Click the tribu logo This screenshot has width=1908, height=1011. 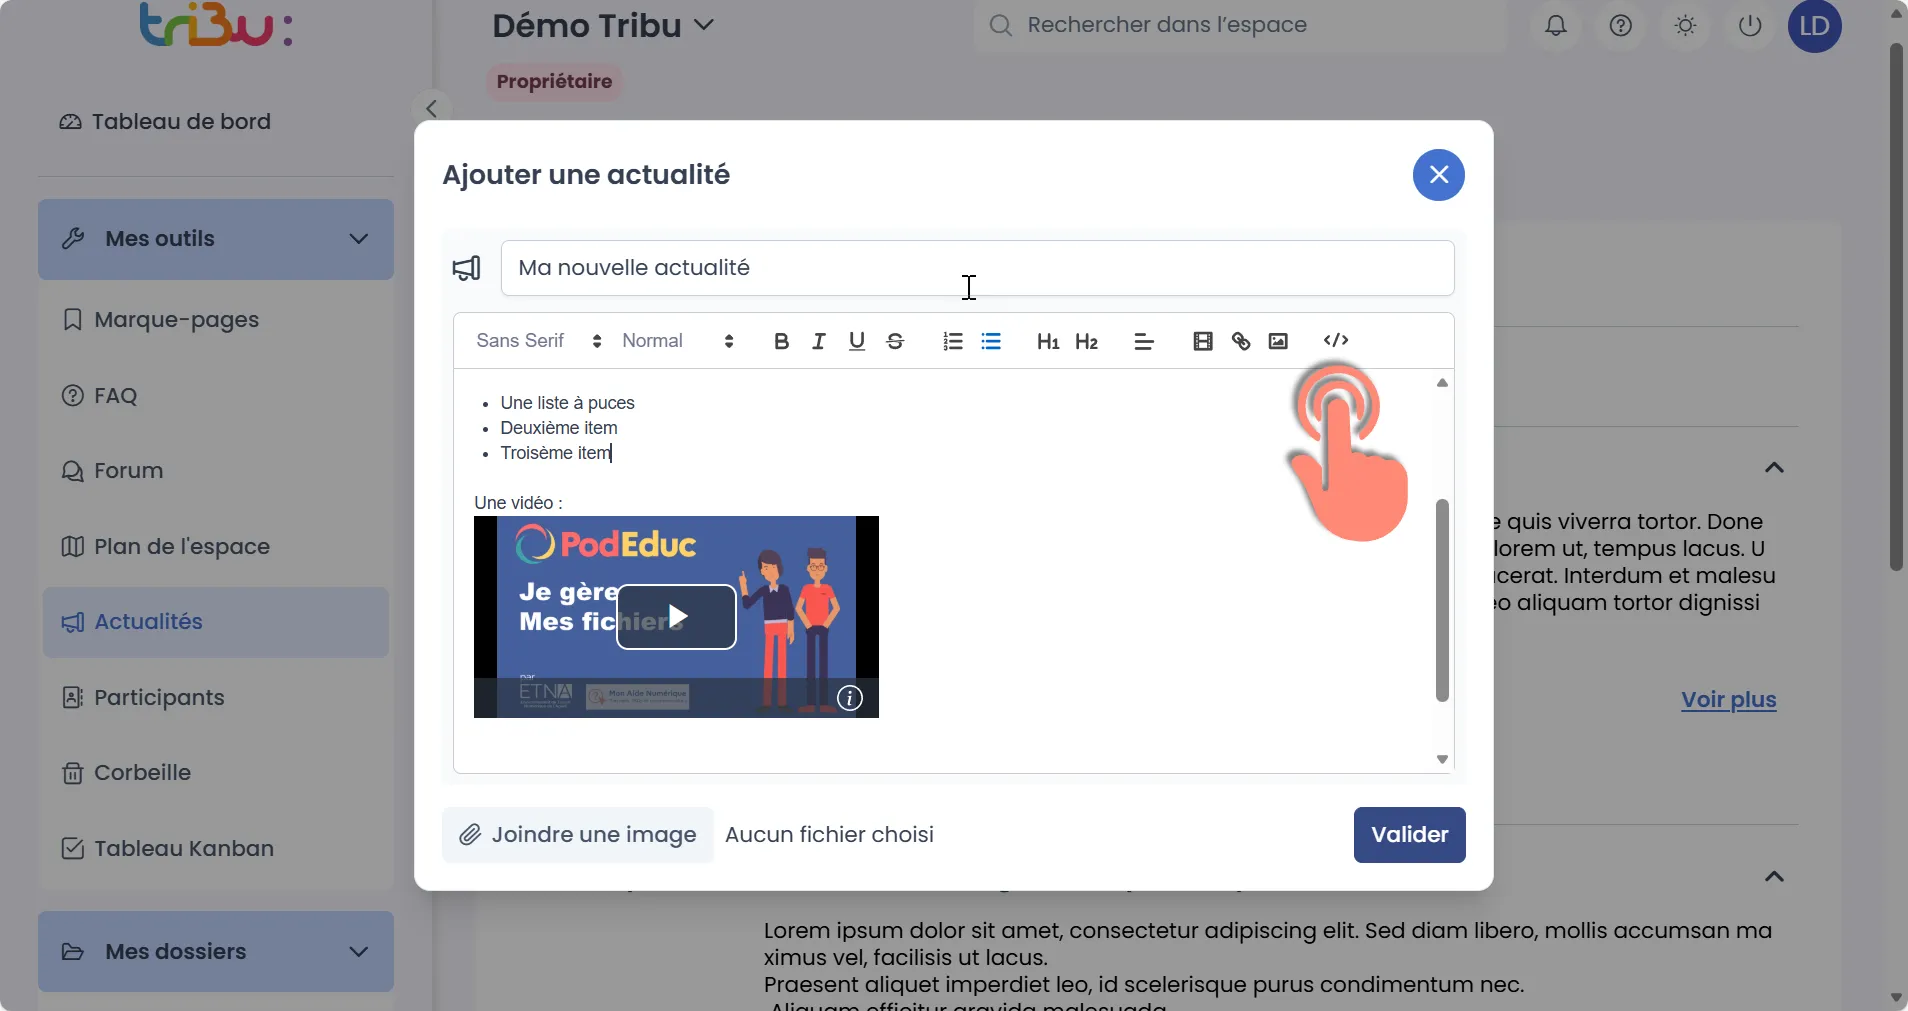coord(216,25)
